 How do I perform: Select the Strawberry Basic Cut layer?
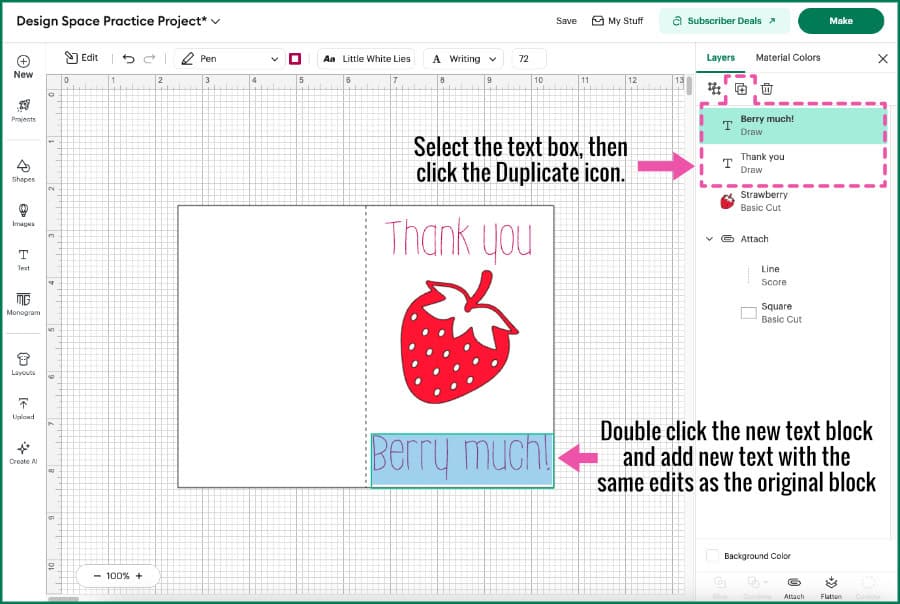[x=793, y=201]
